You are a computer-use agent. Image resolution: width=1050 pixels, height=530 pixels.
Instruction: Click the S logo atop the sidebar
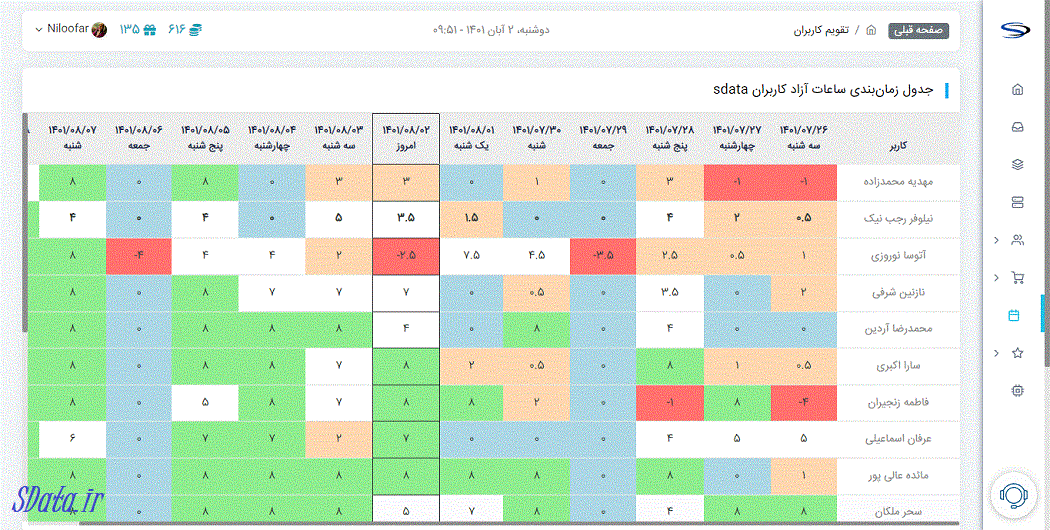(x=1017, y=30)
